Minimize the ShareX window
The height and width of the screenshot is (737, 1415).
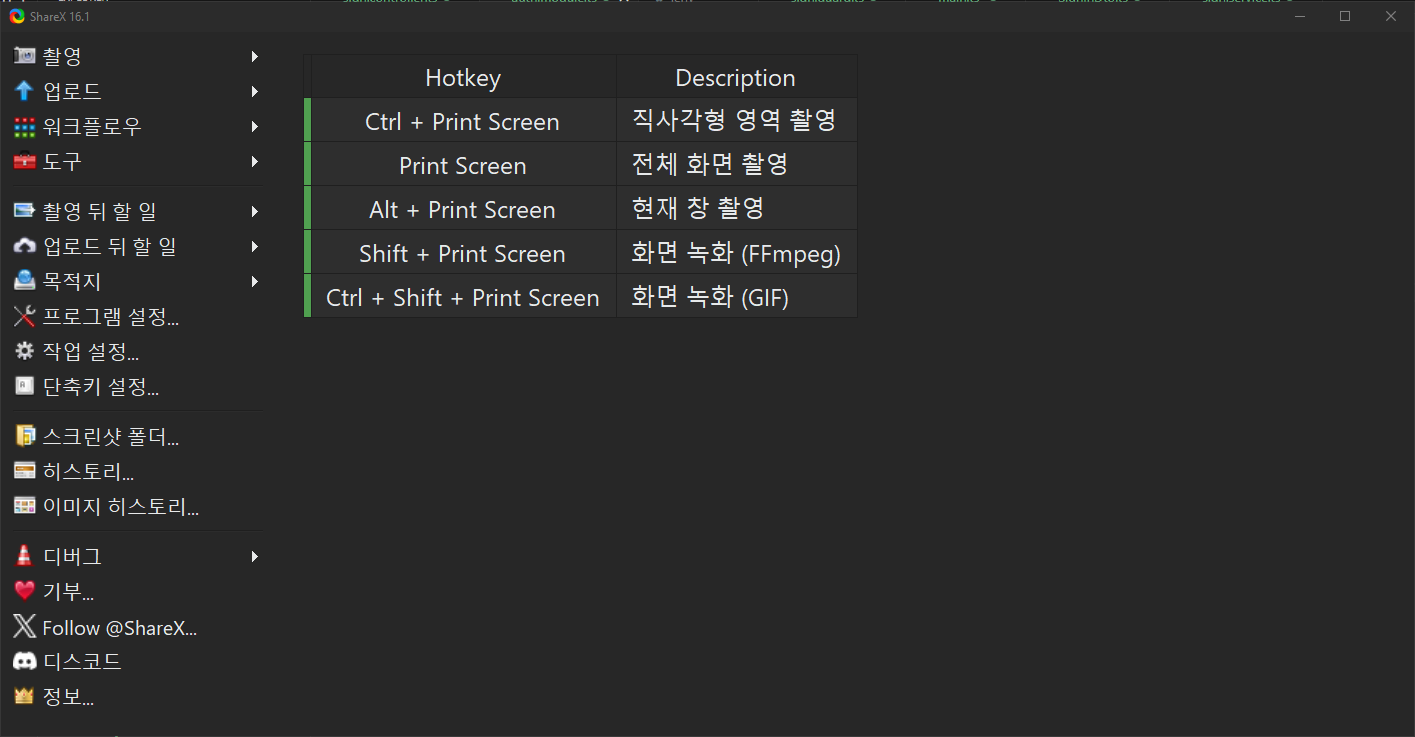[x=1299, y=16]
